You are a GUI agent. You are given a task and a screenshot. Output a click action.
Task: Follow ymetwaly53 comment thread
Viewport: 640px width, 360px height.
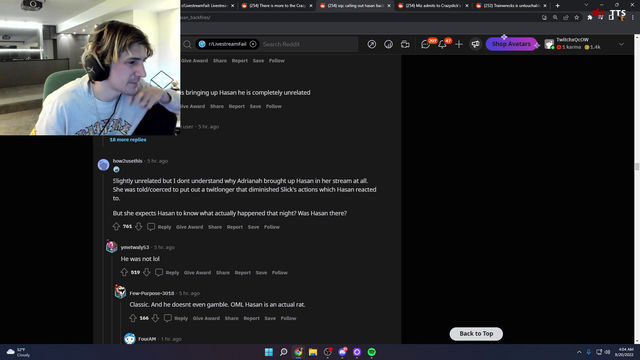(x=280, y=273)
